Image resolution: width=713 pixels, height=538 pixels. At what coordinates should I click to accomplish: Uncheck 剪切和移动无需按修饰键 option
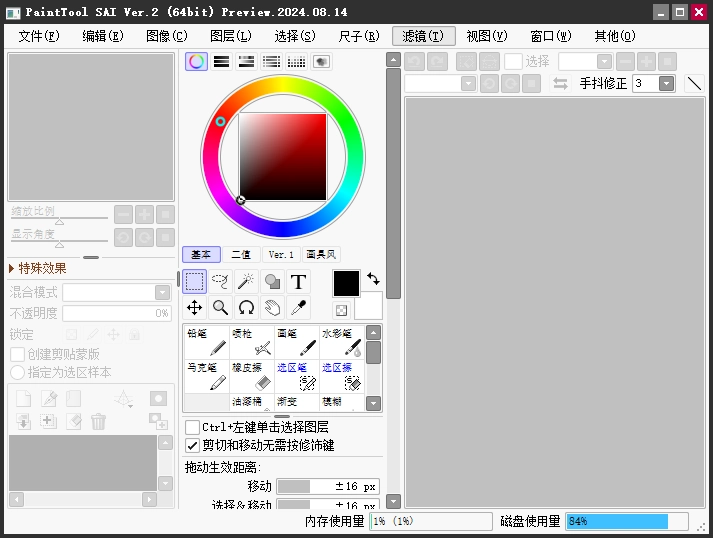pos(192,445)
